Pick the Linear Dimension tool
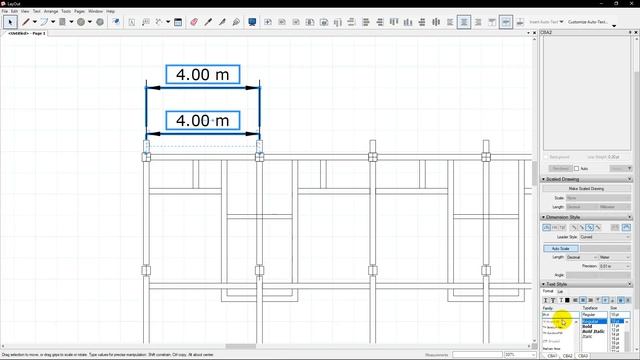 [159, 22]
